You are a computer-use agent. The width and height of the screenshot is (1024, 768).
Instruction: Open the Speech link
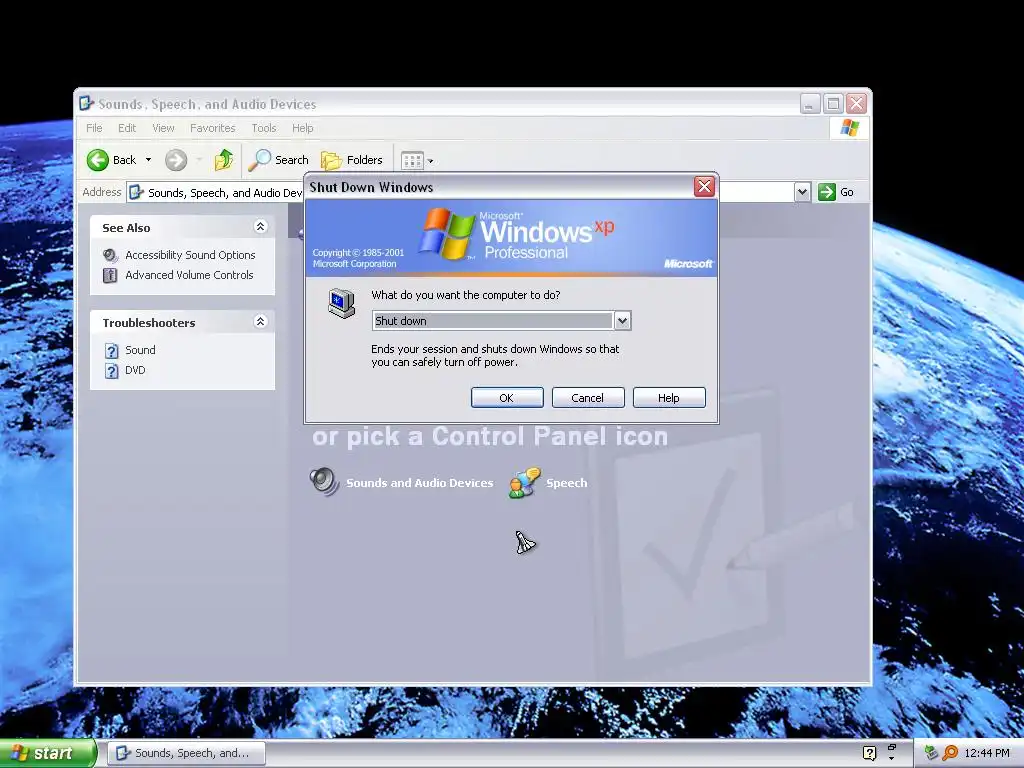[566, 483]
